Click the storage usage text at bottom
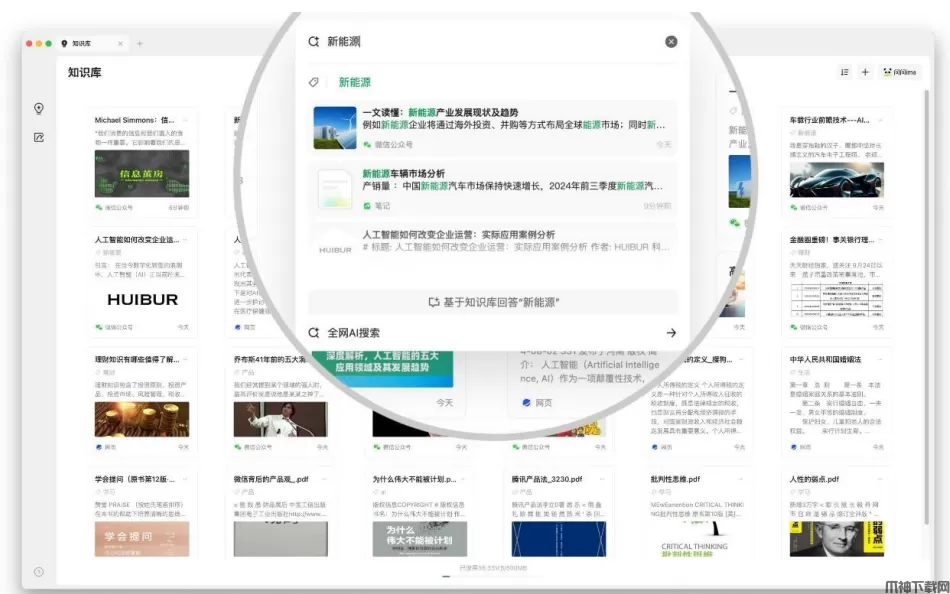 [493, 568]
